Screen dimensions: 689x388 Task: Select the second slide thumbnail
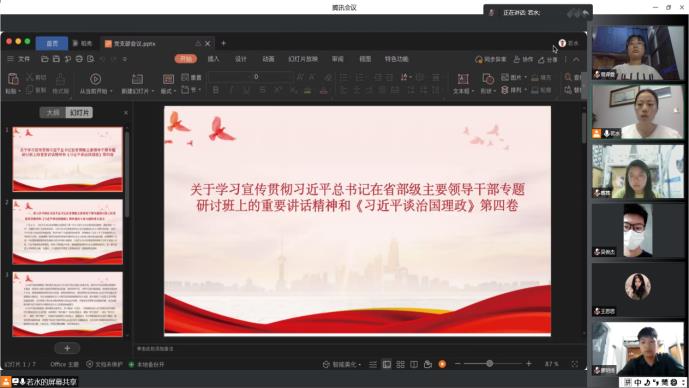coord(68,232)
